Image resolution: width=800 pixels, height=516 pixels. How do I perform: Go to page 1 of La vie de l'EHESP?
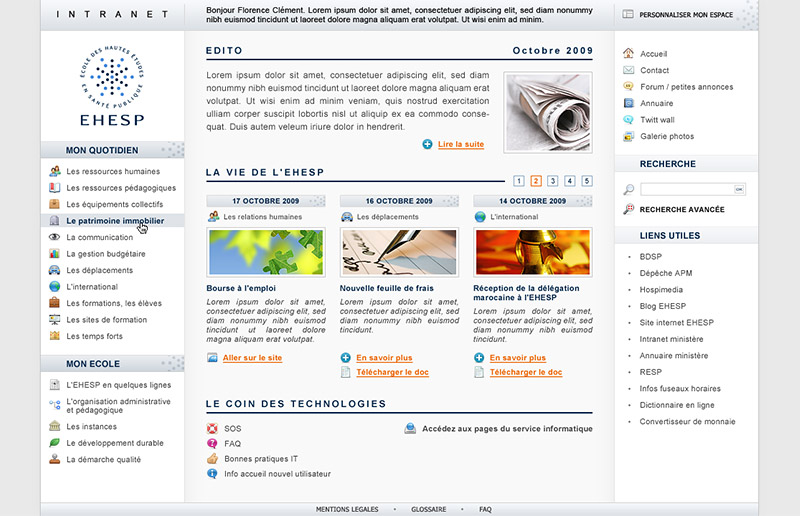pos(519,181)
